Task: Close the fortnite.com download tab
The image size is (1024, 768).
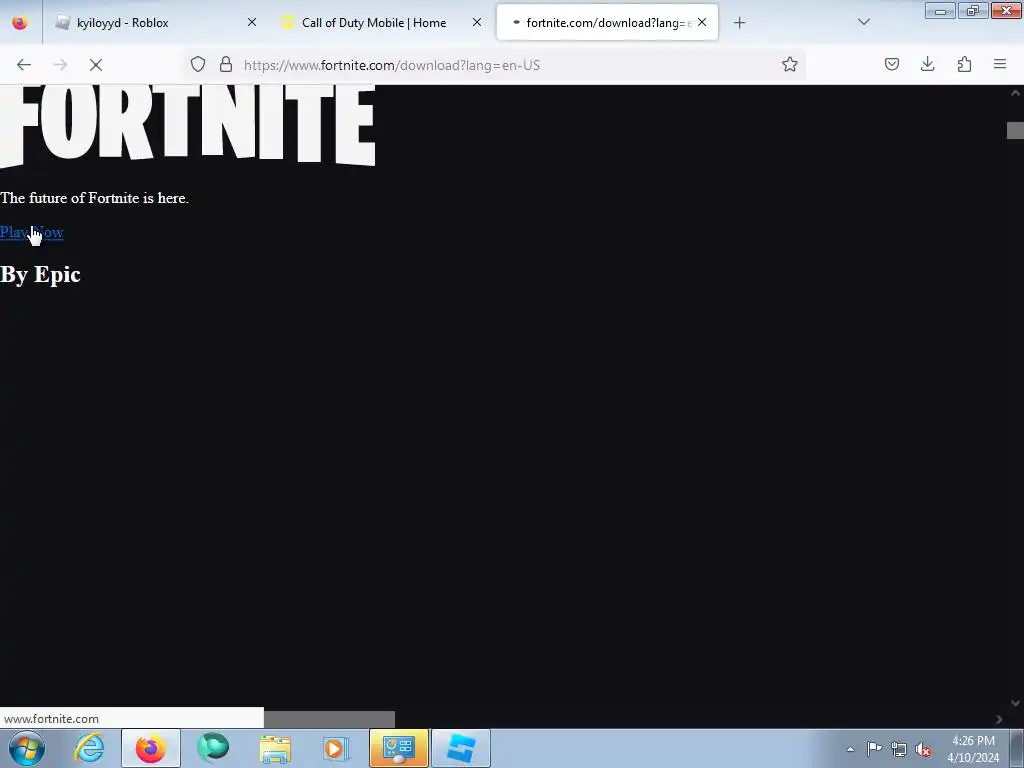Action: (702, 23)
